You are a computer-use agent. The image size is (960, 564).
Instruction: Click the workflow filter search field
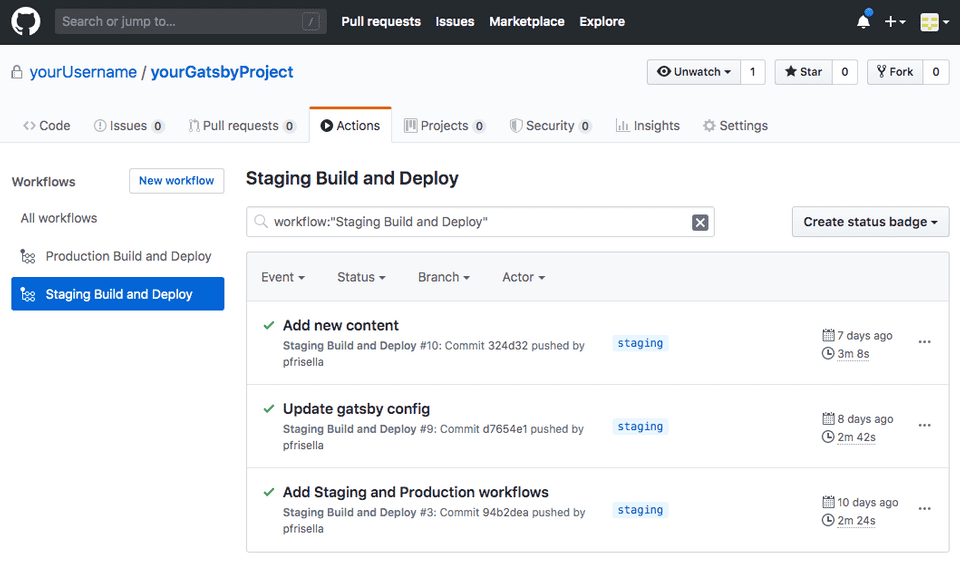click(x=480, y=222)
